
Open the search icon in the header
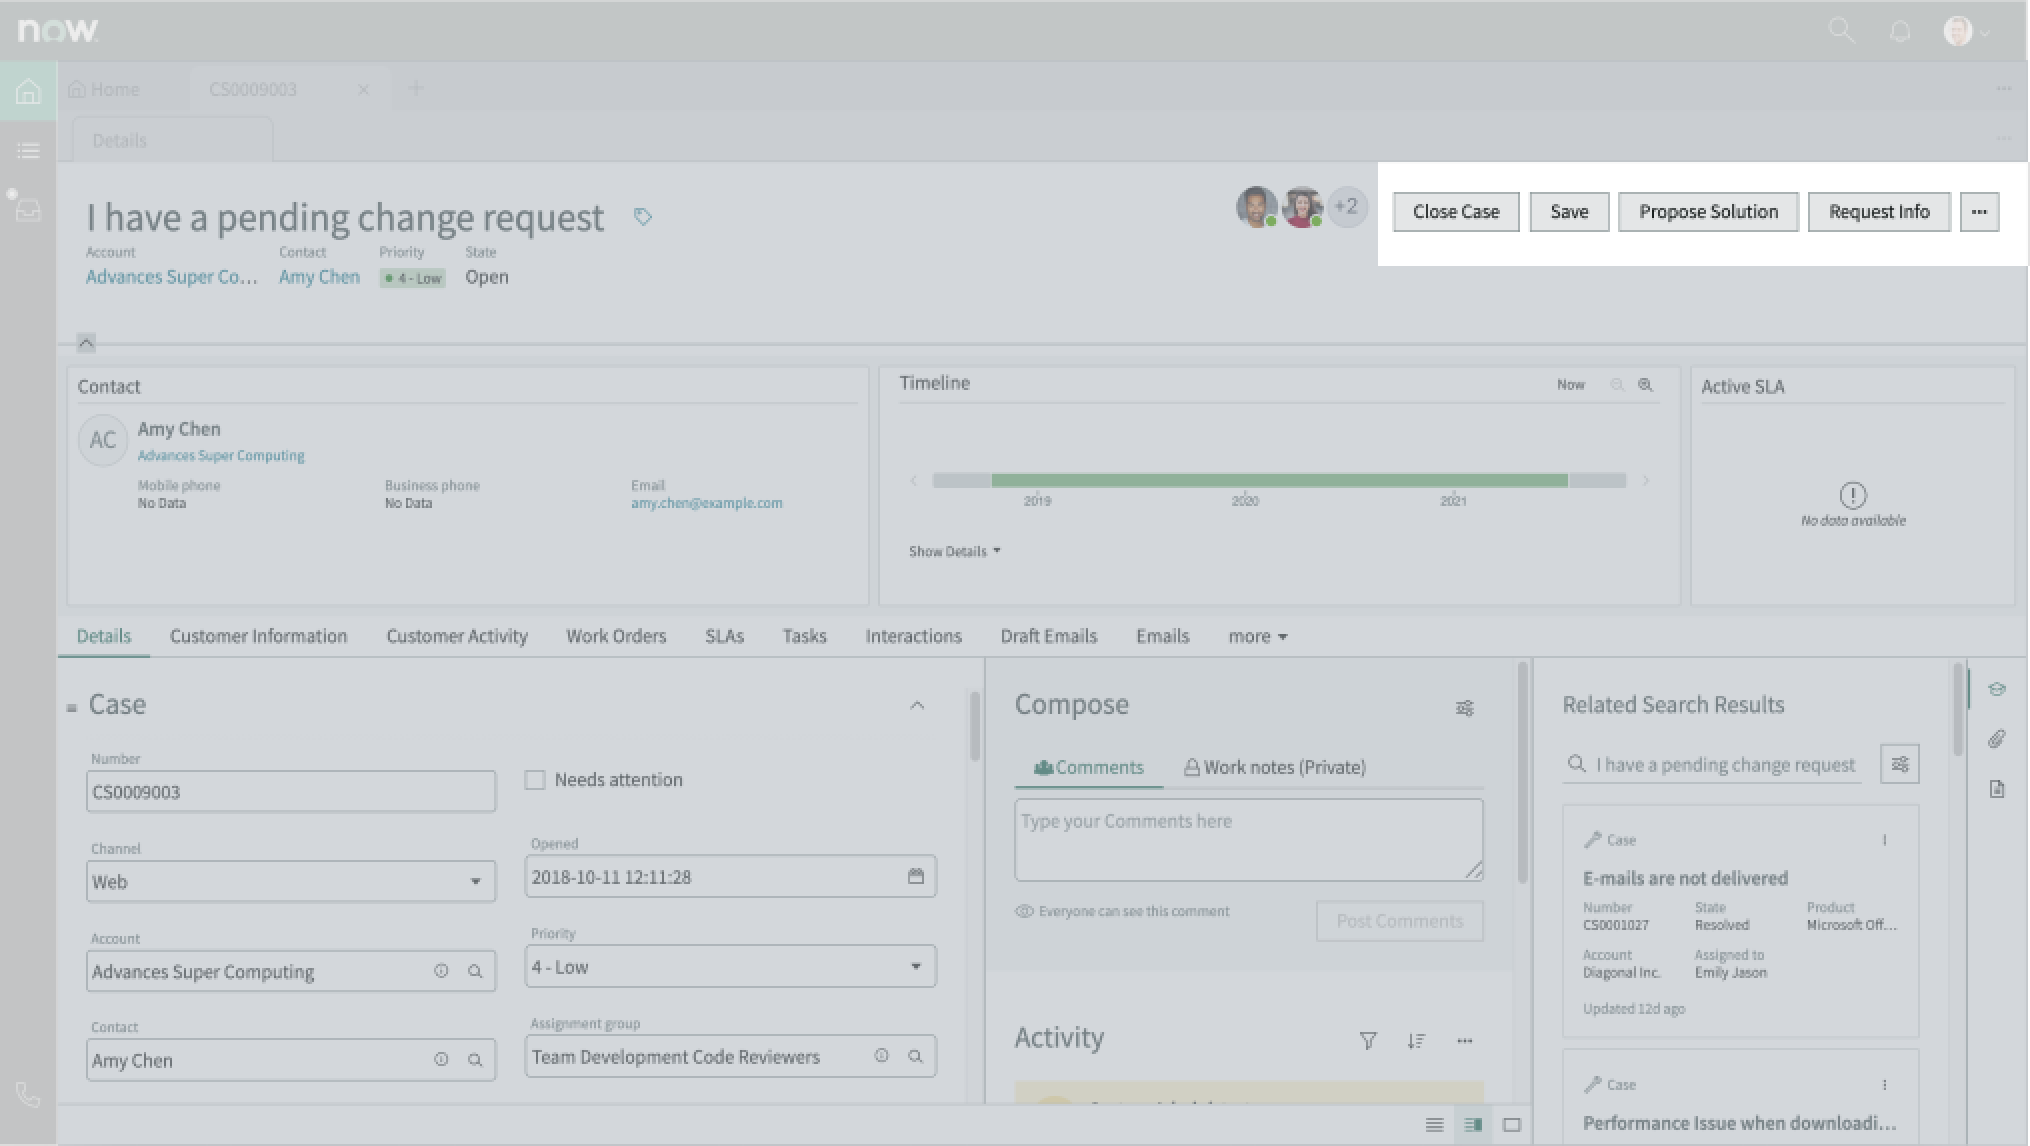(x=1841, y=30)
